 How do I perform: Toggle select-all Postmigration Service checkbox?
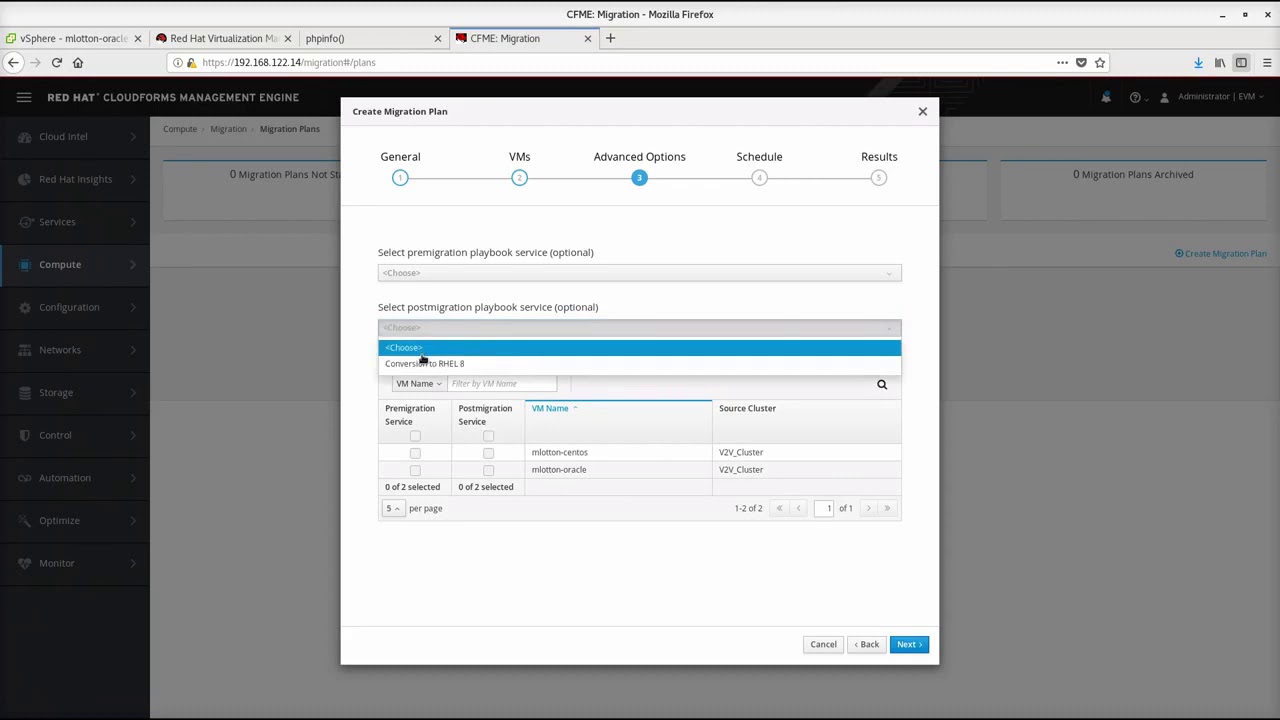488,436
